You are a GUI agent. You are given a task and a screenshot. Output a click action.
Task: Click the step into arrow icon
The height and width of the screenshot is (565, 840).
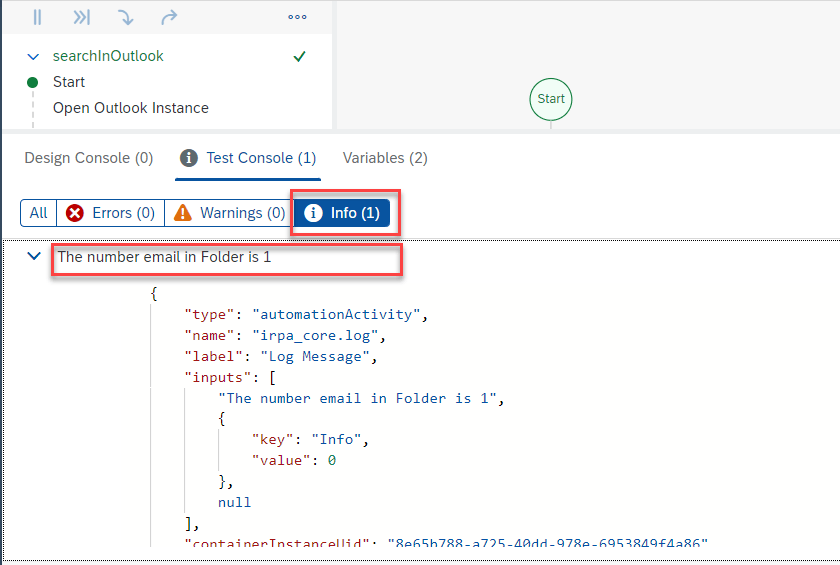point(125,17)
